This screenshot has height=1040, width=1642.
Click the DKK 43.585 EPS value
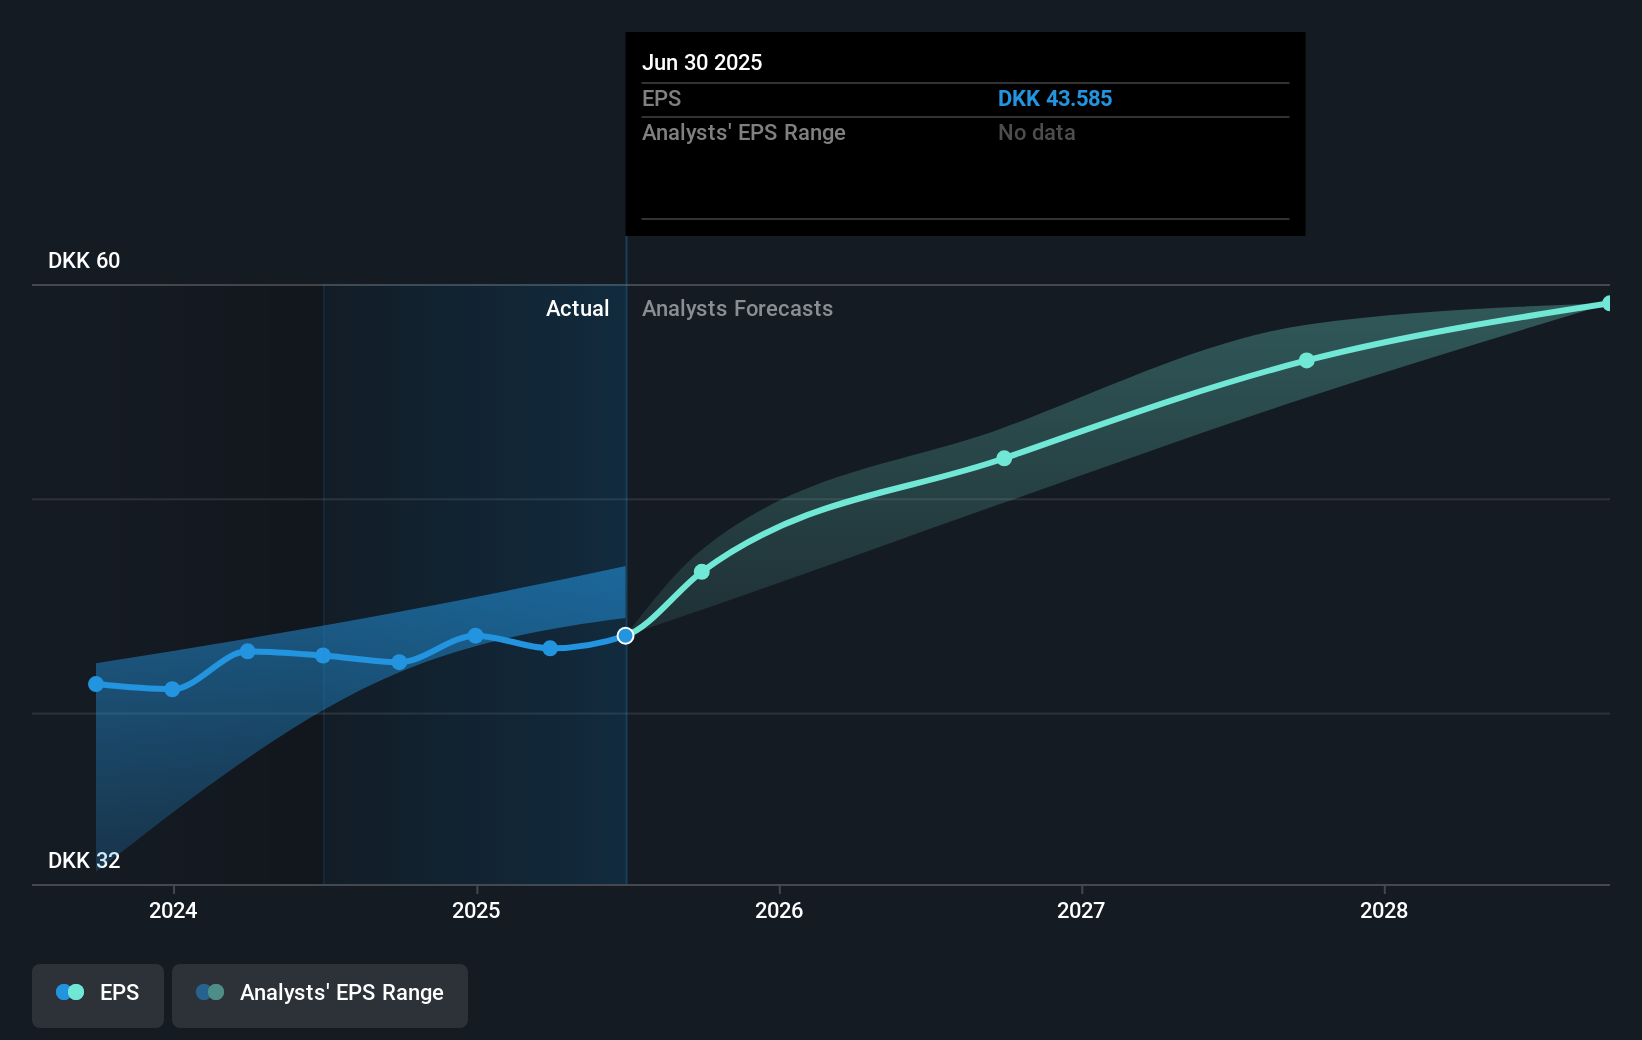point(1055,98)
